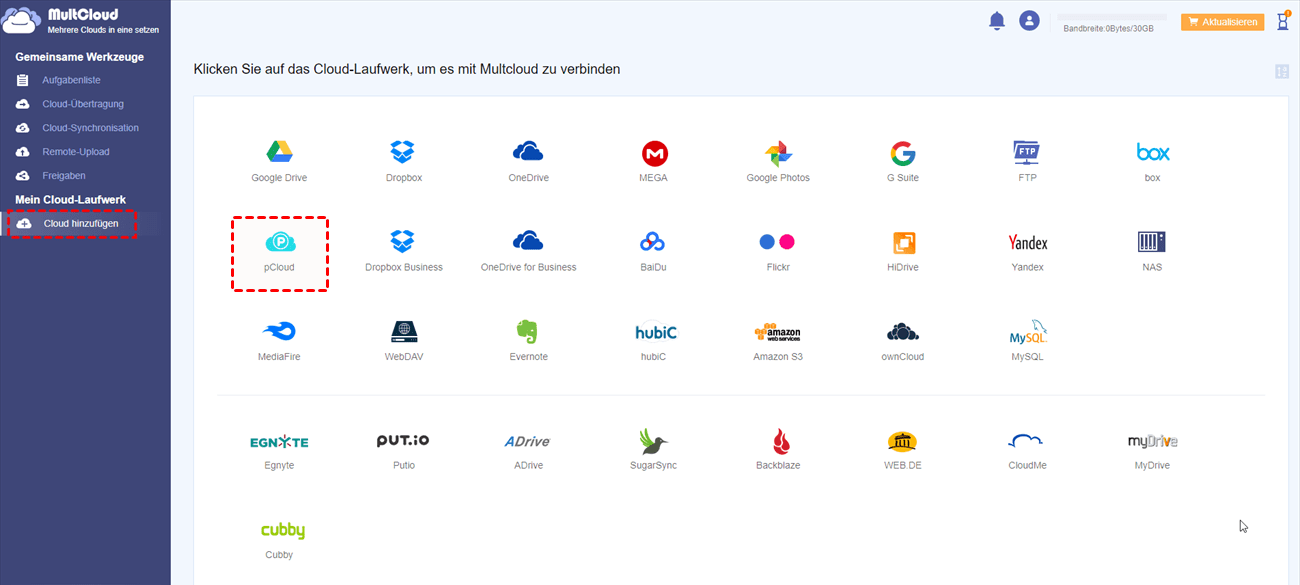
Task: Go to Cloud-Übertragung
Action: pos(83,104)
